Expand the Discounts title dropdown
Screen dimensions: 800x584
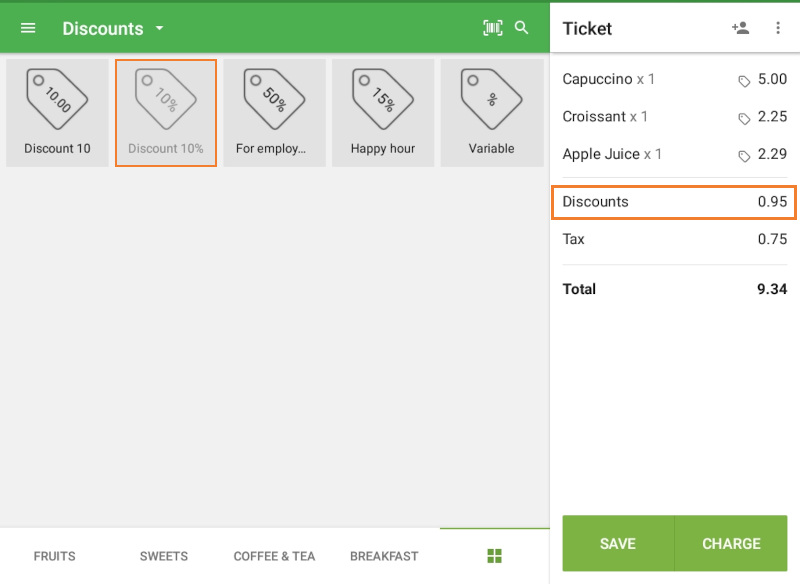(x=158, y=29)
